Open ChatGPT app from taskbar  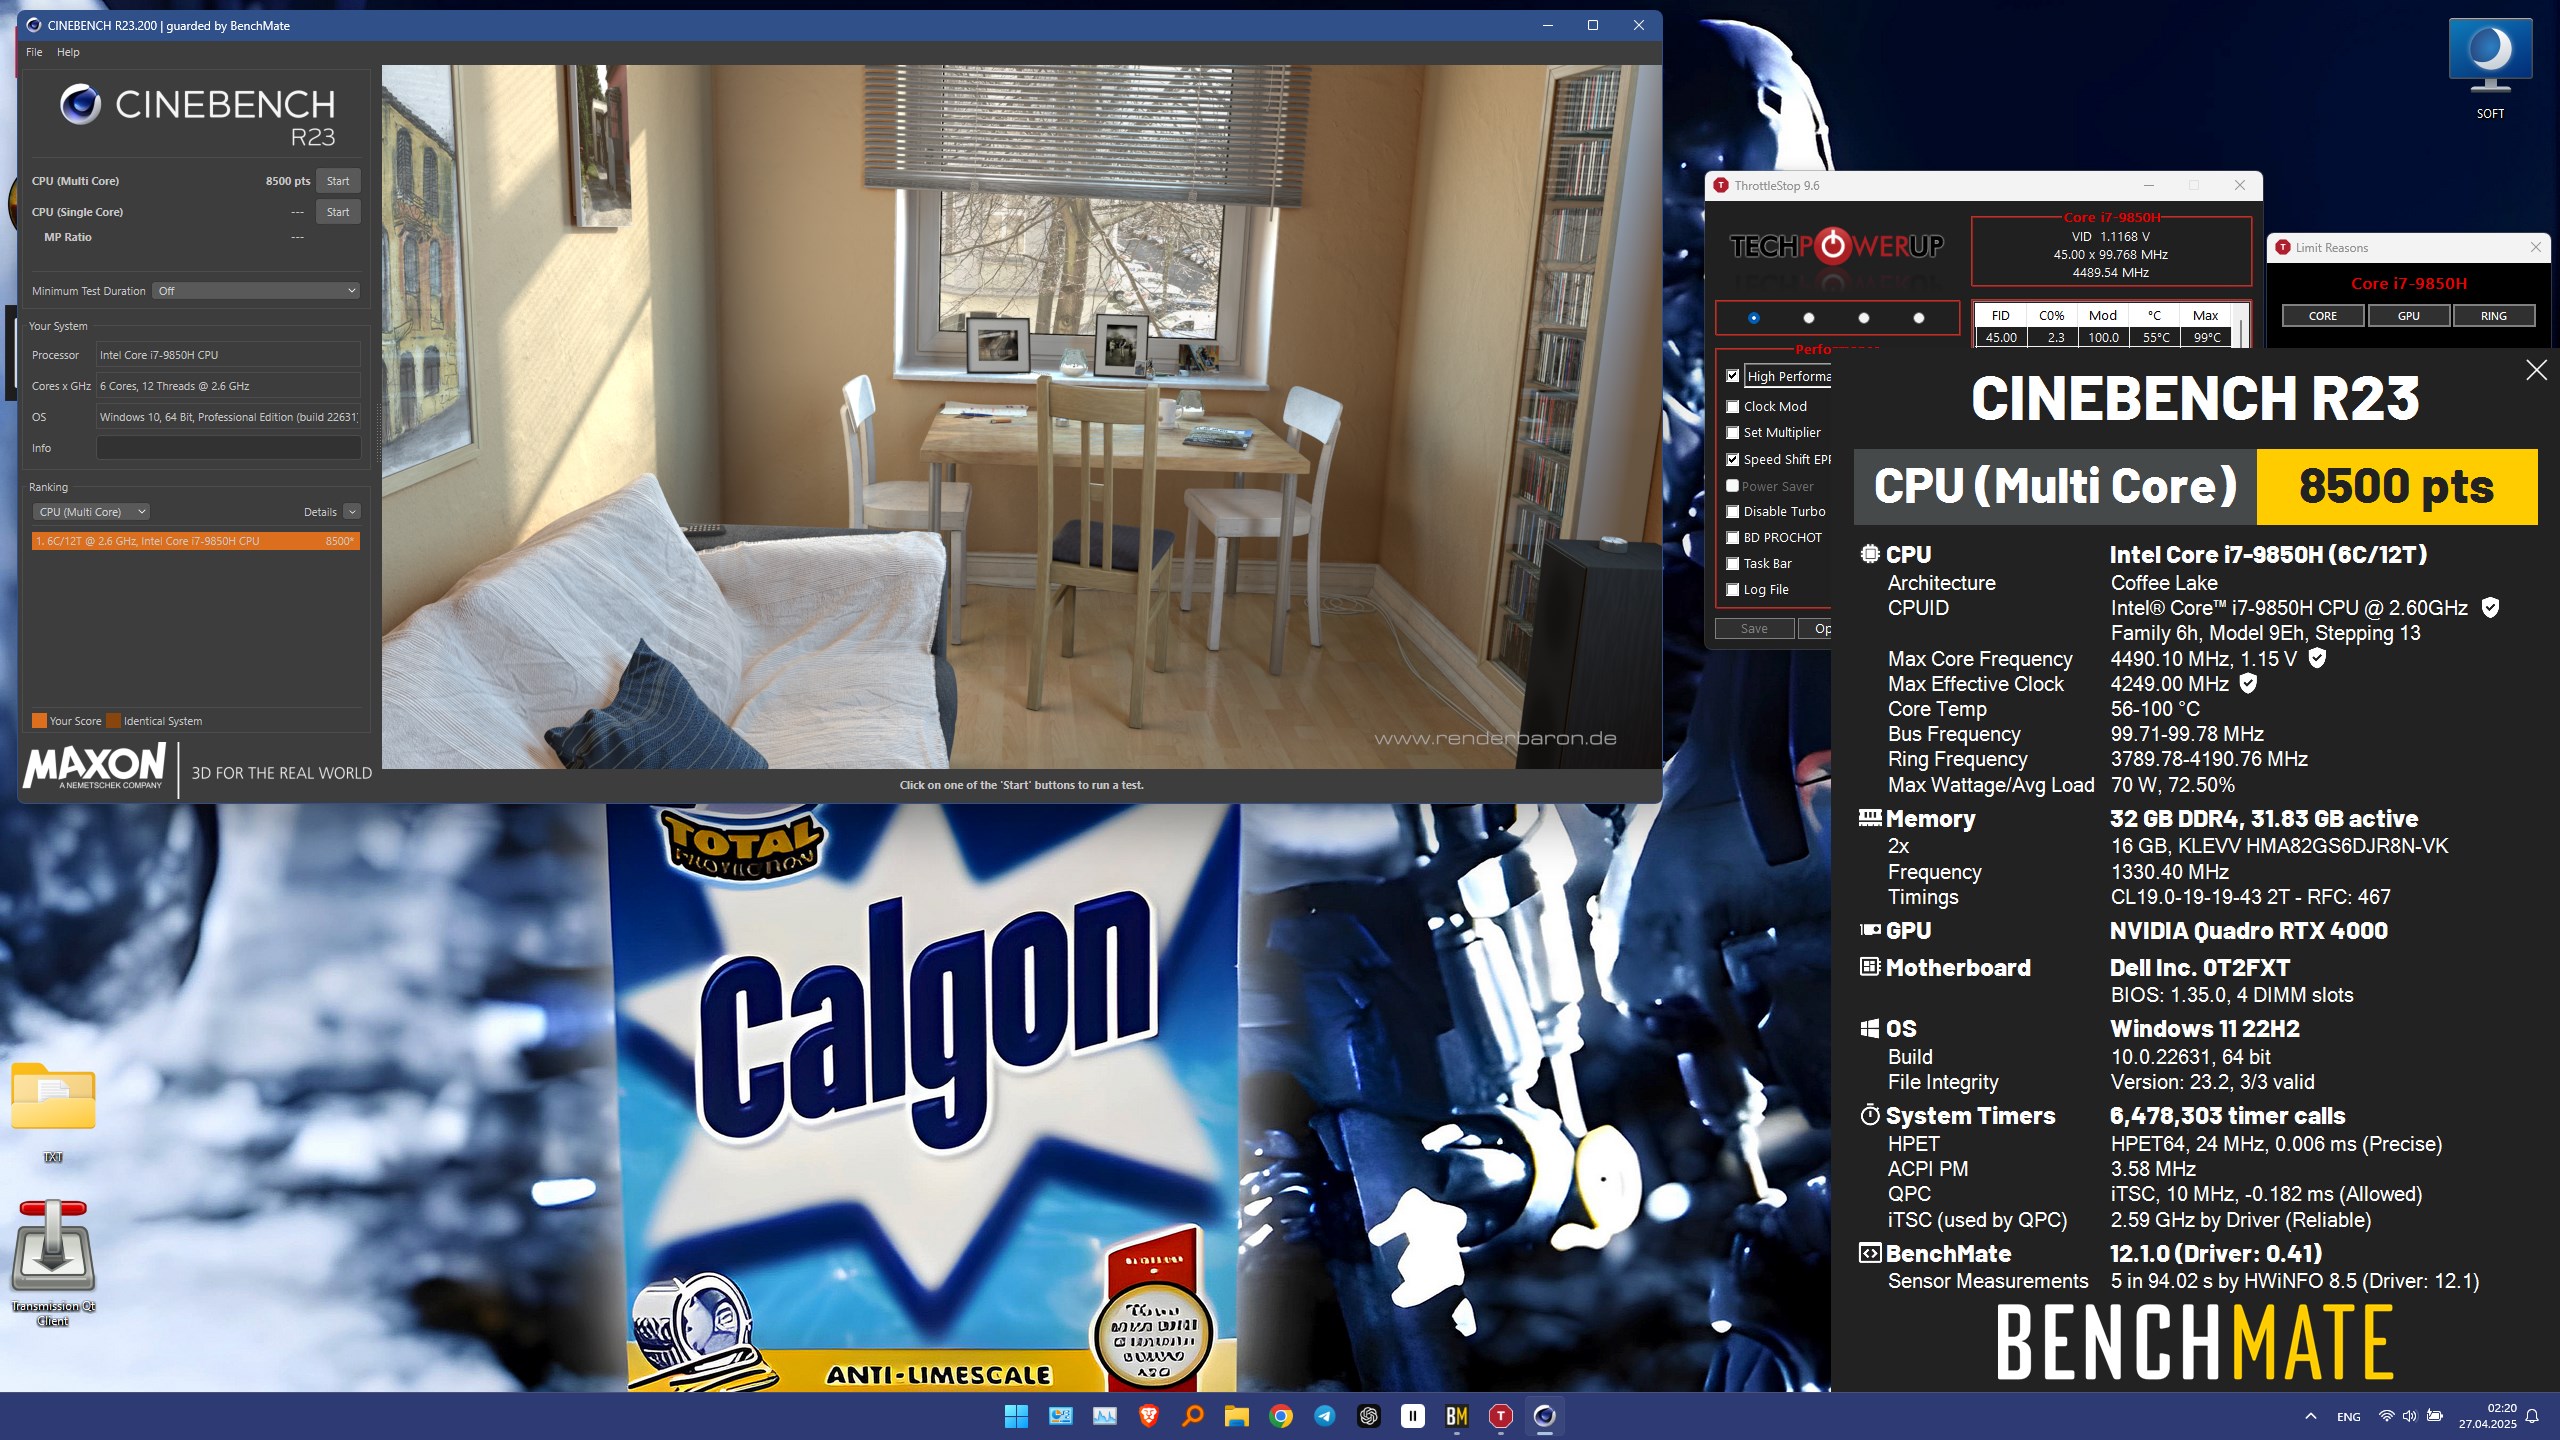tap(1368, 1416)
